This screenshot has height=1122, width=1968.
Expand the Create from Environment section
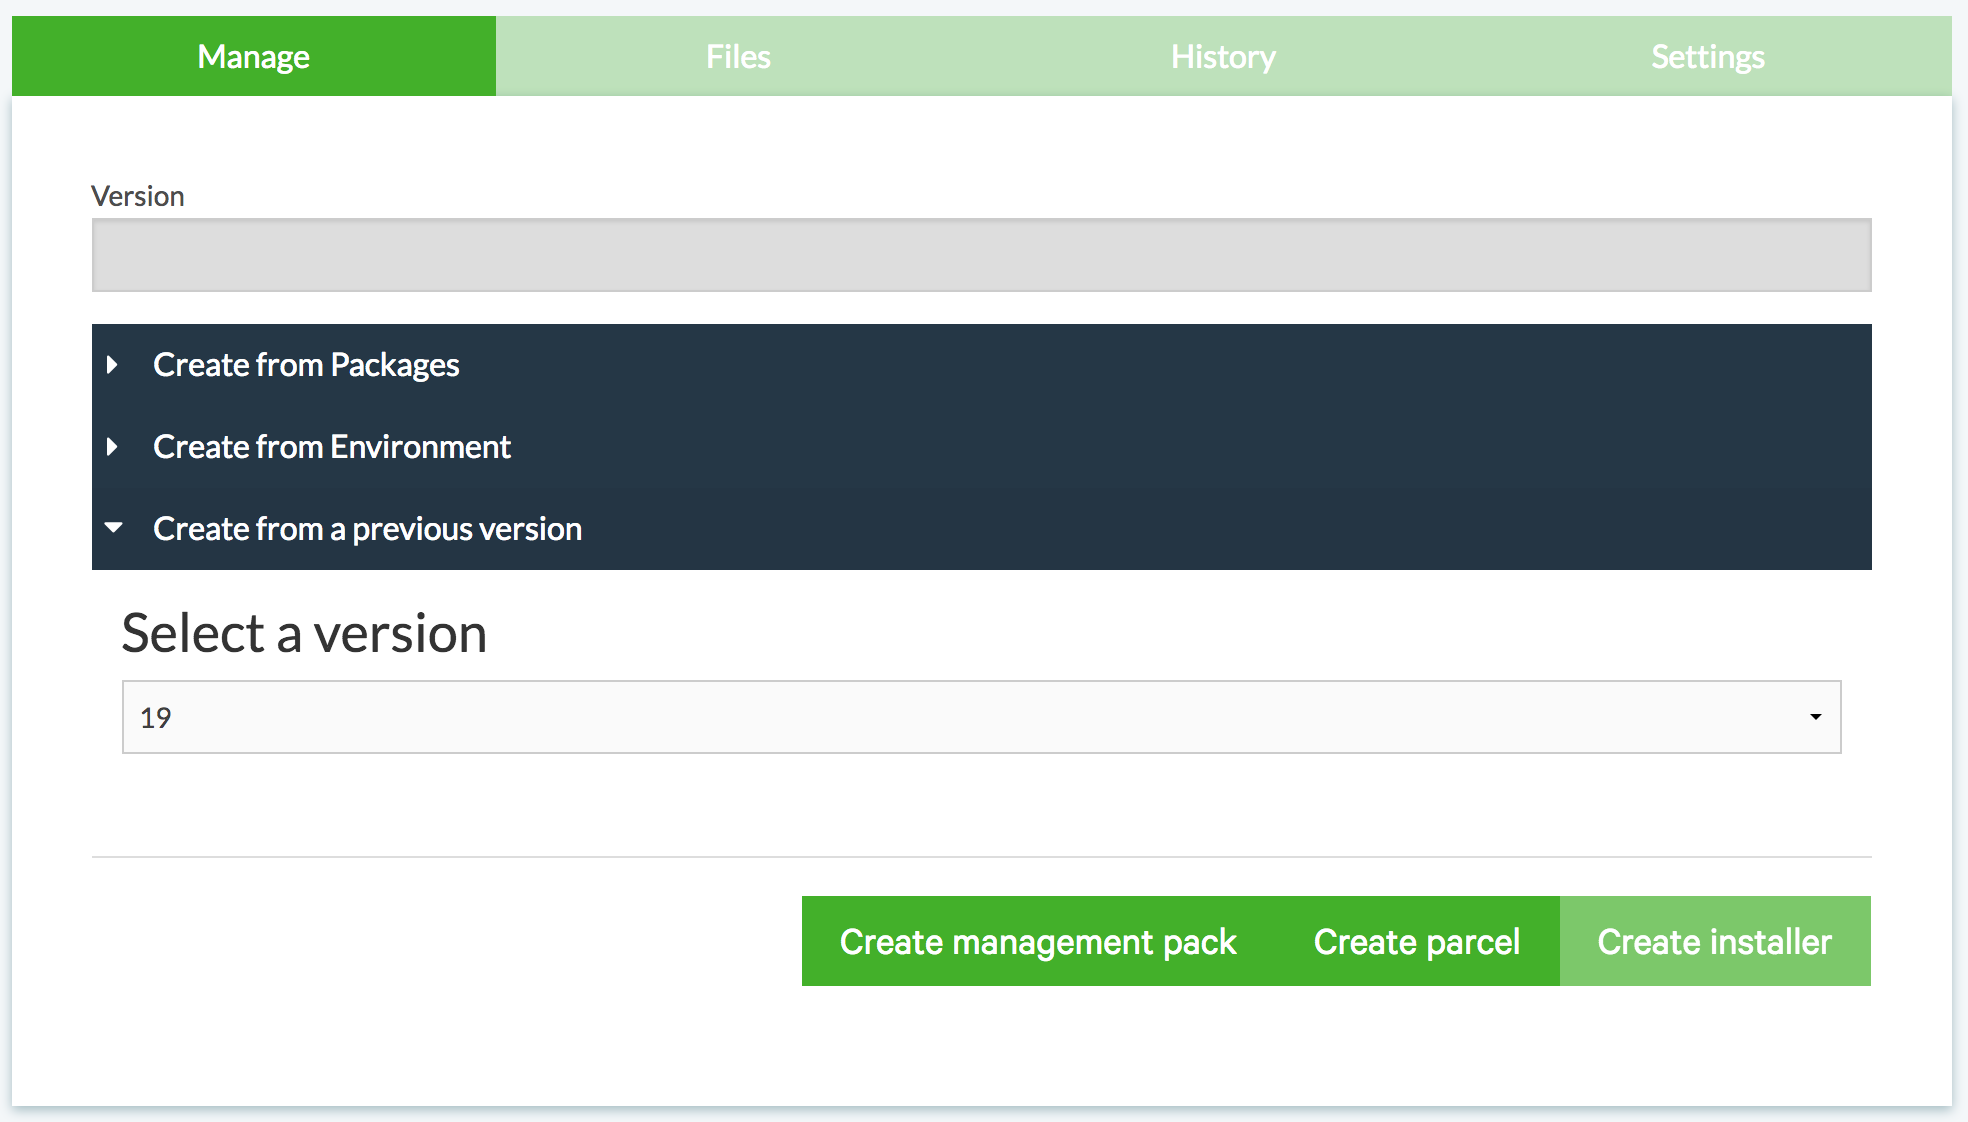[331, 447]
